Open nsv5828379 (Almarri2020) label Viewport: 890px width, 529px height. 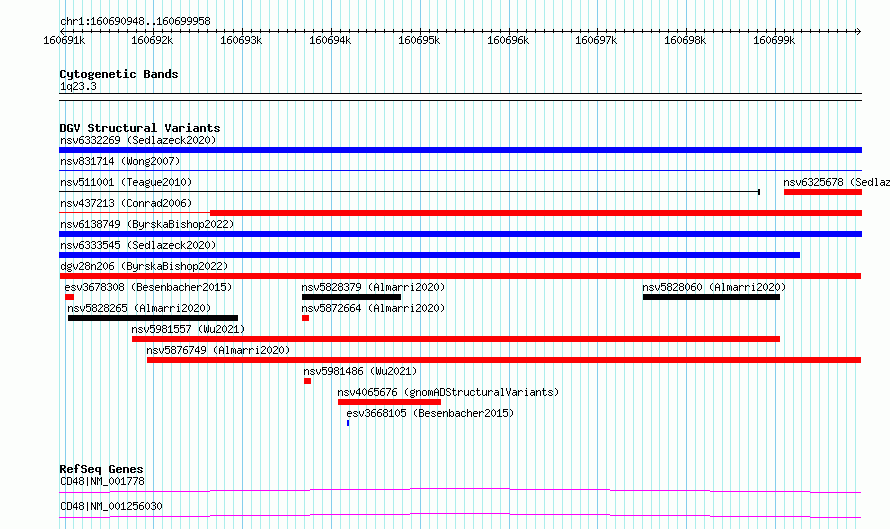373,287
